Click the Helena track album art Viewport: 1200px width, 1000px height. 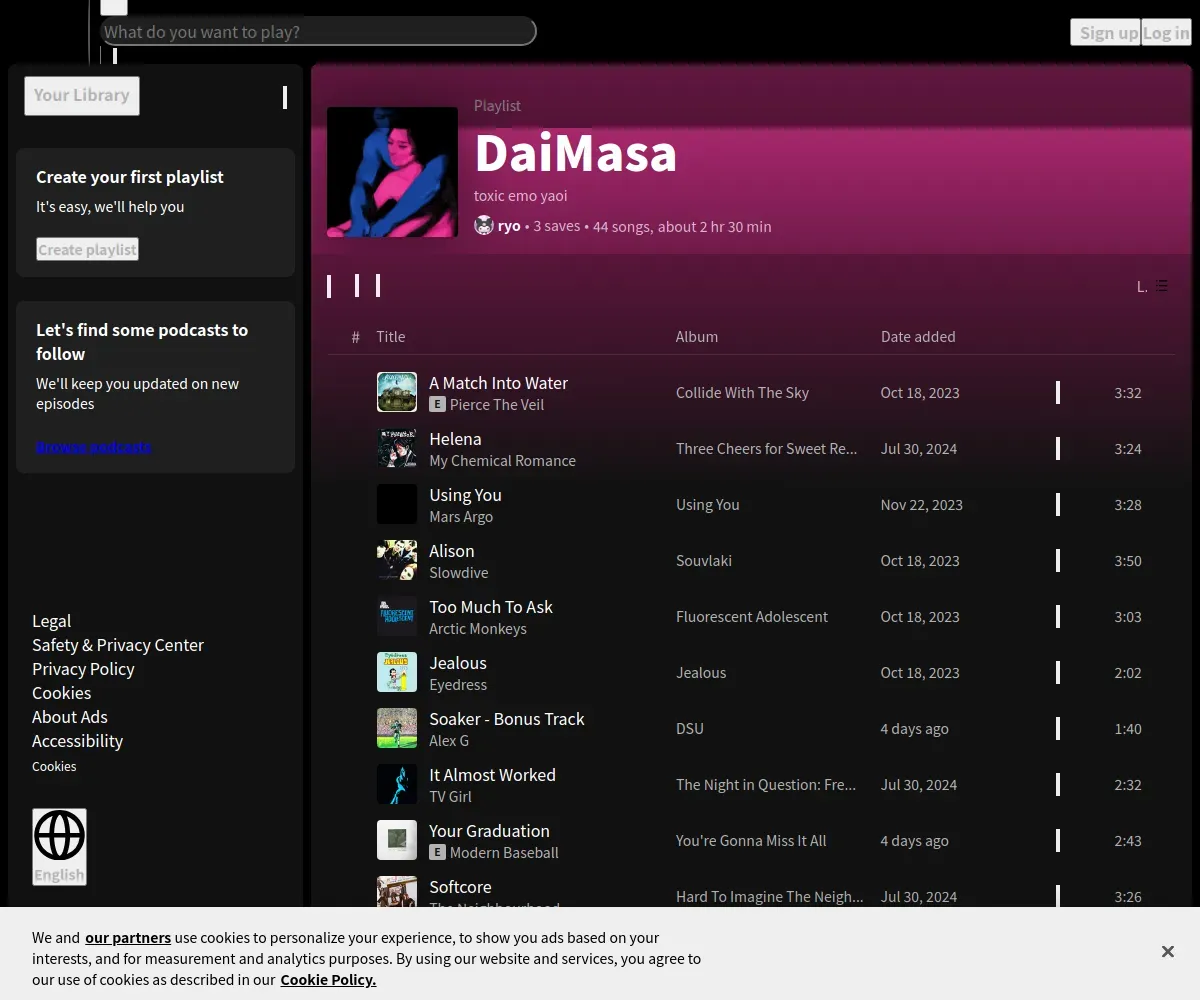(x=397, y=448)
